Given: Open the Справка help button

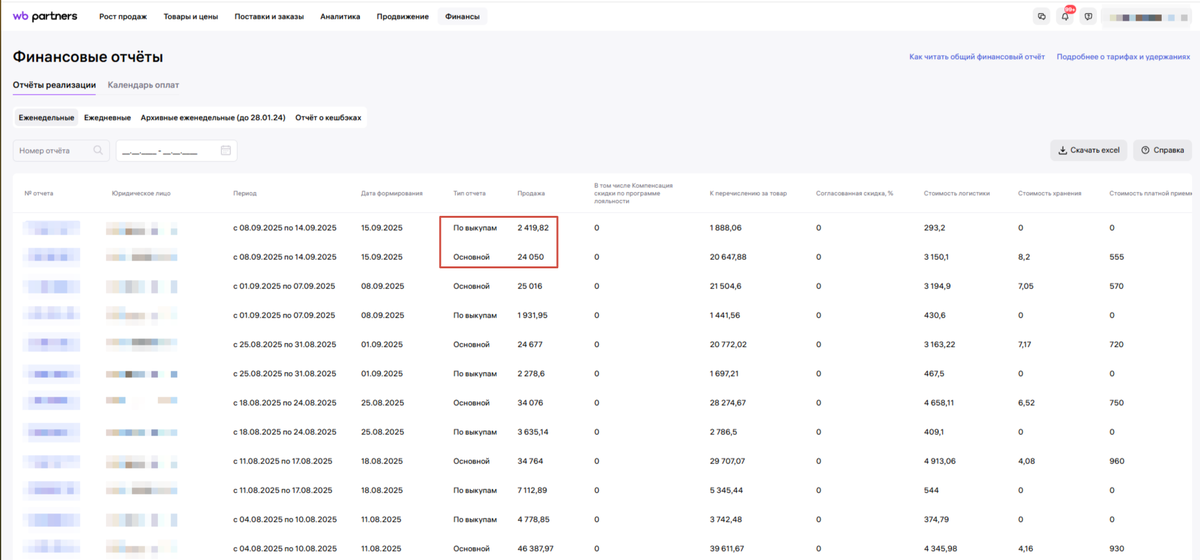Looking at the screenshot, I should point(1162,150).
